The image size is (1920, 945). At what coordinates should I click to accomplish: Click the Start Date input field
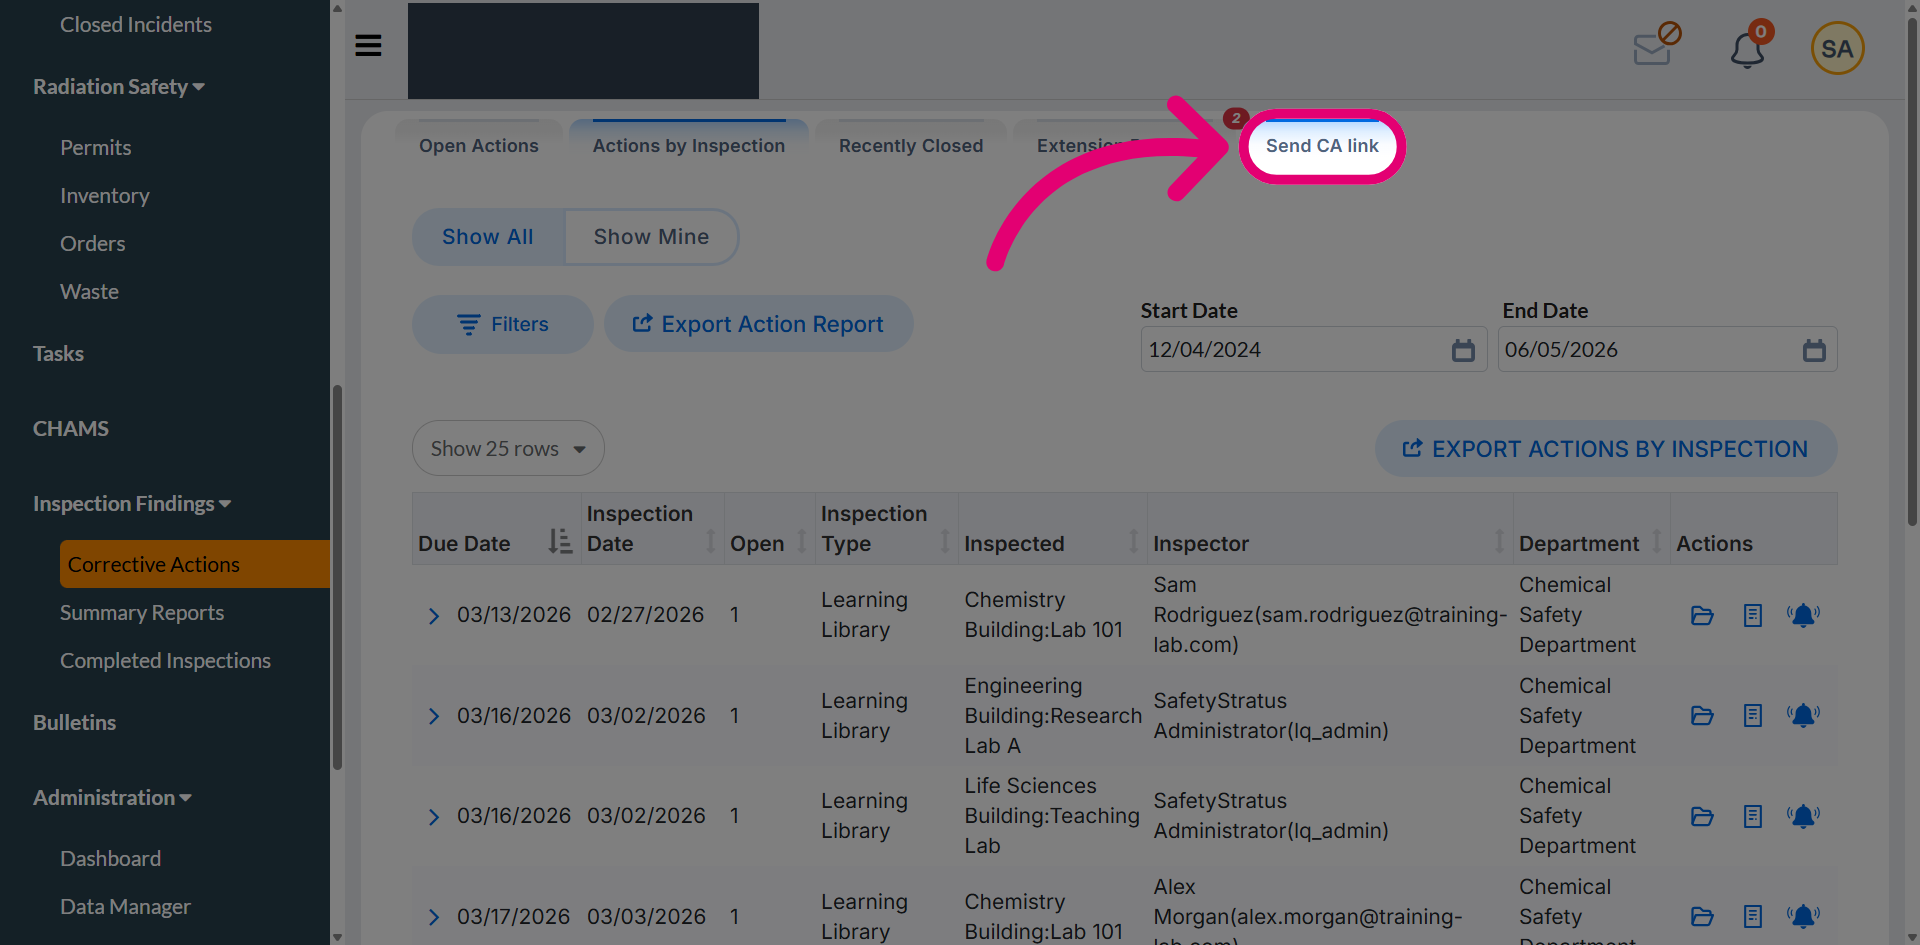point(1314,350)
